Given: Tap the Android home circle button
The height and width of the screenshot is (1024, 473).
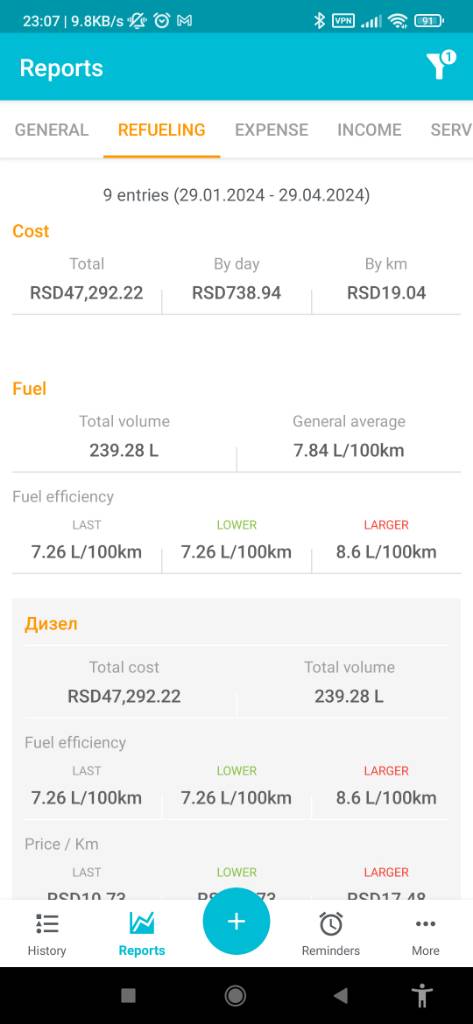Looking at the screenshot, I should (235, 995).
